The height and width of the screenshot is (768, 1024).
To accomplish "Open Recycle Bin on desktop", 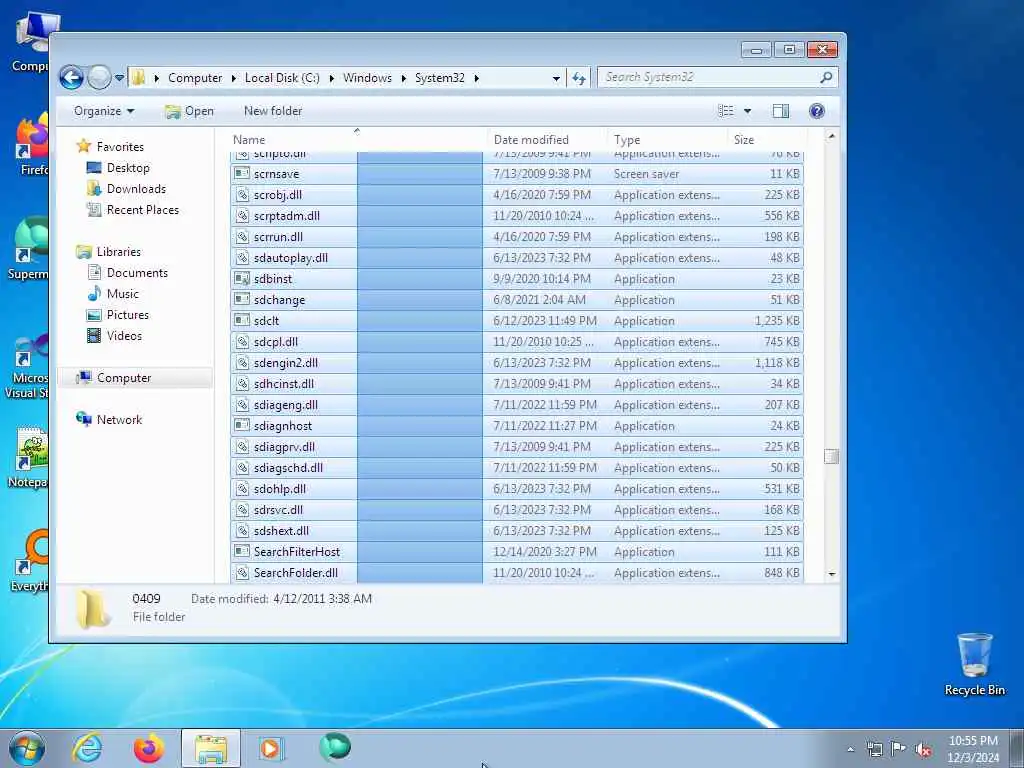I will (974, 664).
